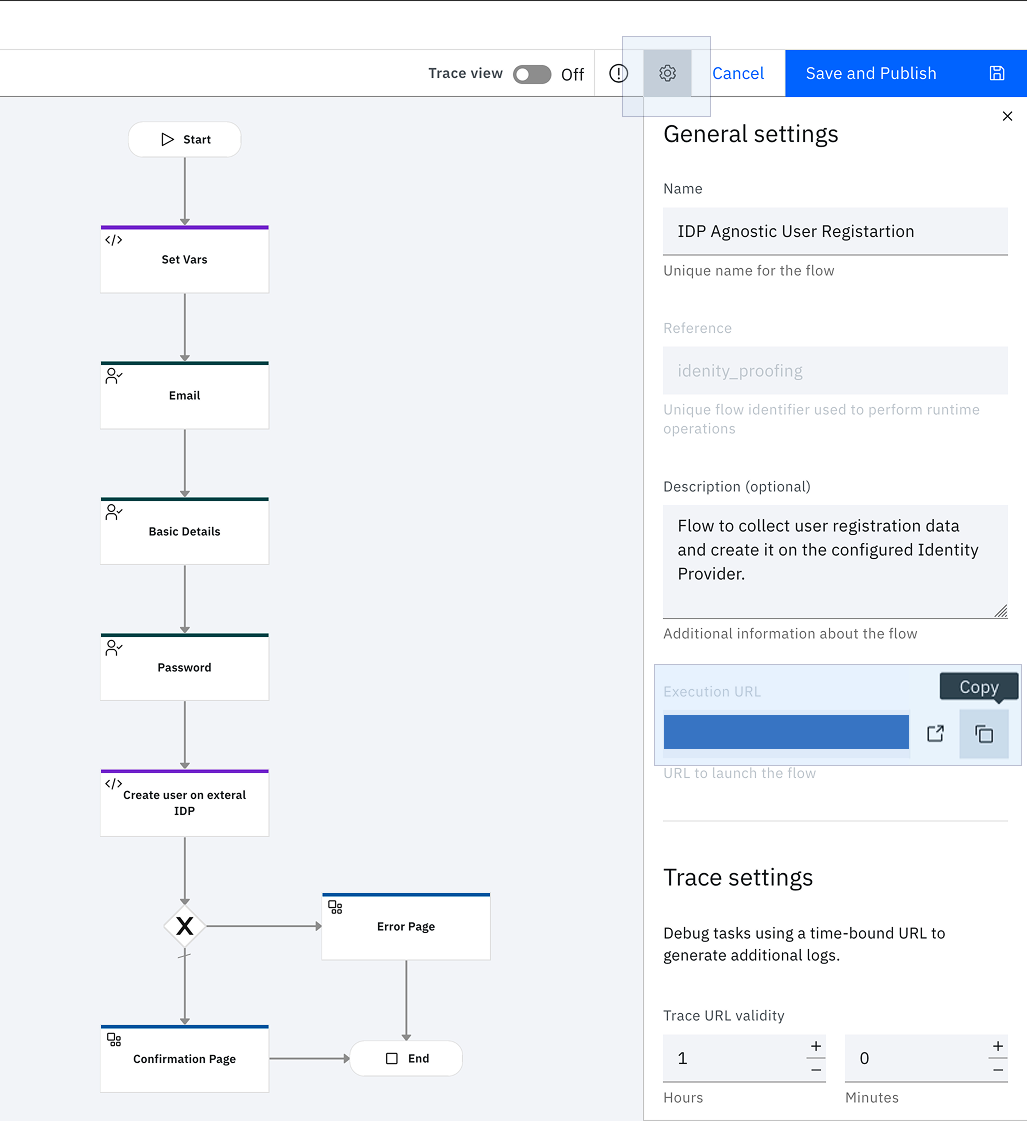Select the Start node
This screenshot has height=1121, width=1027.
[184, 139]
